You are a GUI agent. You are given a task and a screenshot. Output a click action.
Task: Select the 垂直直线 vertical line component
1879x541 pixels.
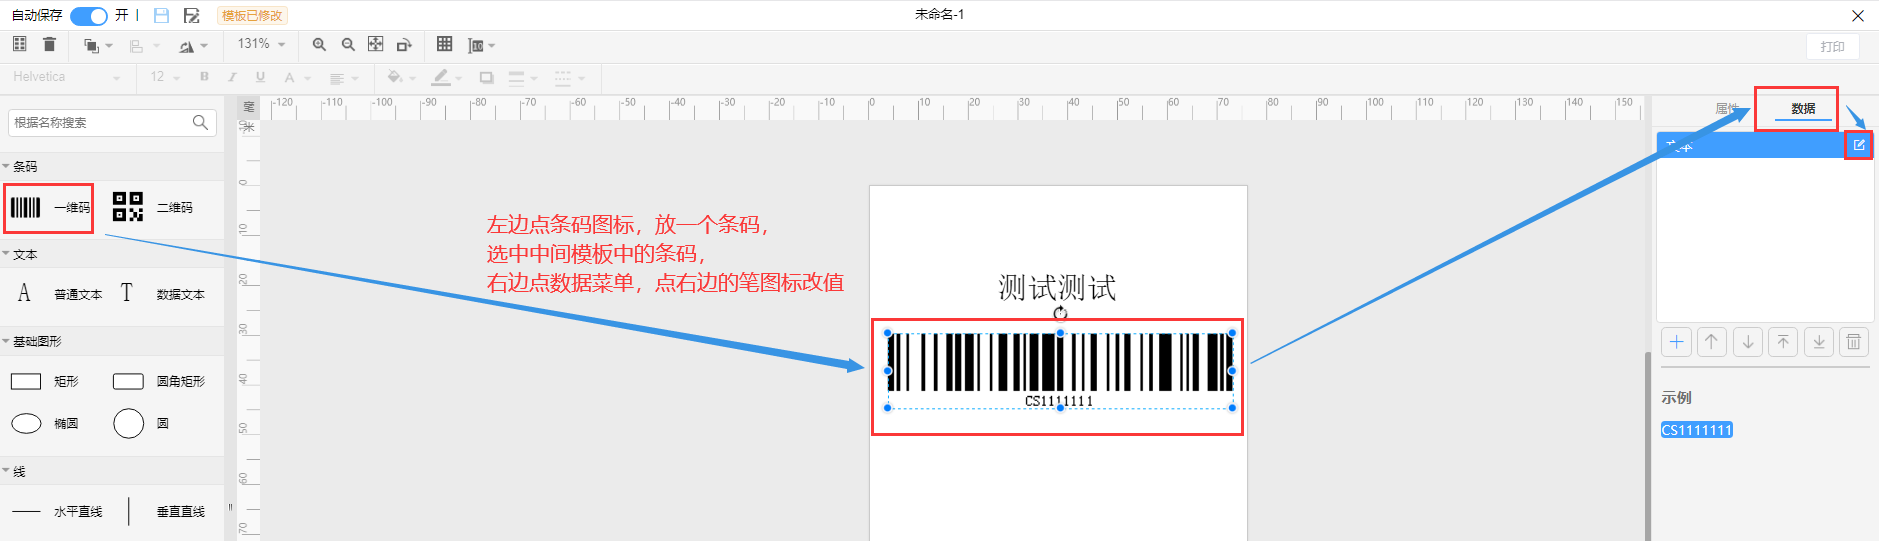point(166,511)
